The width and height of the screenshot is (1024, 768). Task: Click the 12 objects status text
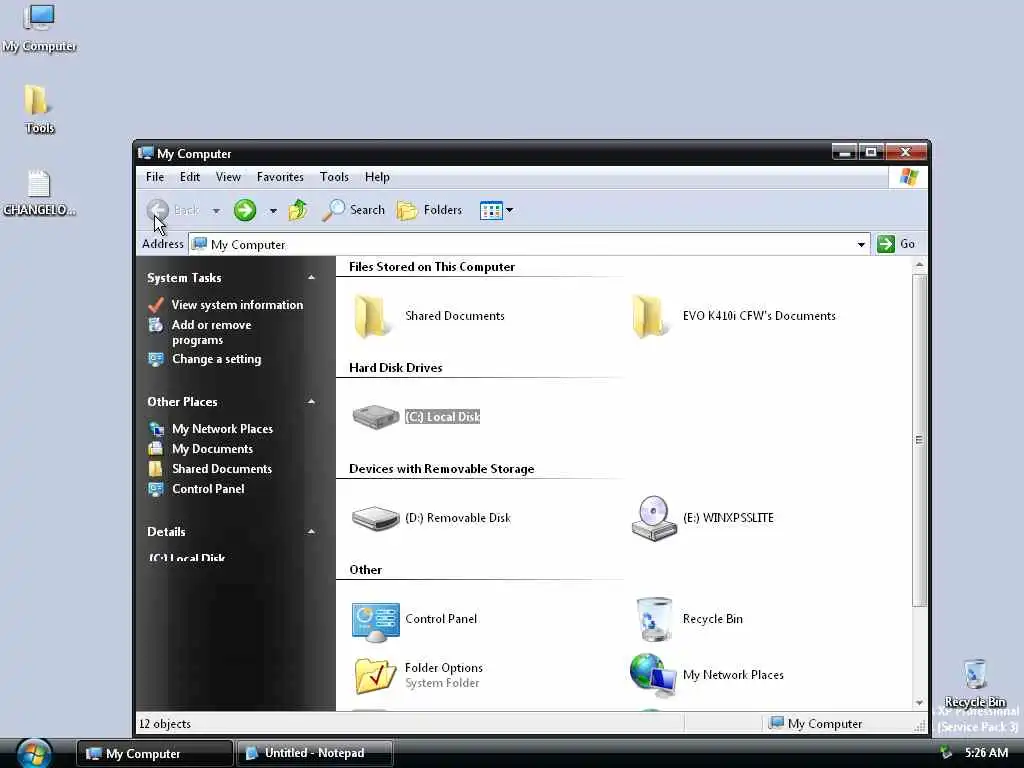165,724
